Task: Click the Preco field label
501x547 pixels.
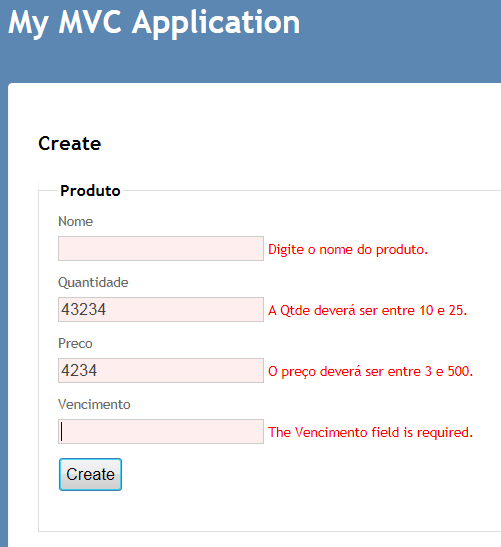Action: [75, 344]
